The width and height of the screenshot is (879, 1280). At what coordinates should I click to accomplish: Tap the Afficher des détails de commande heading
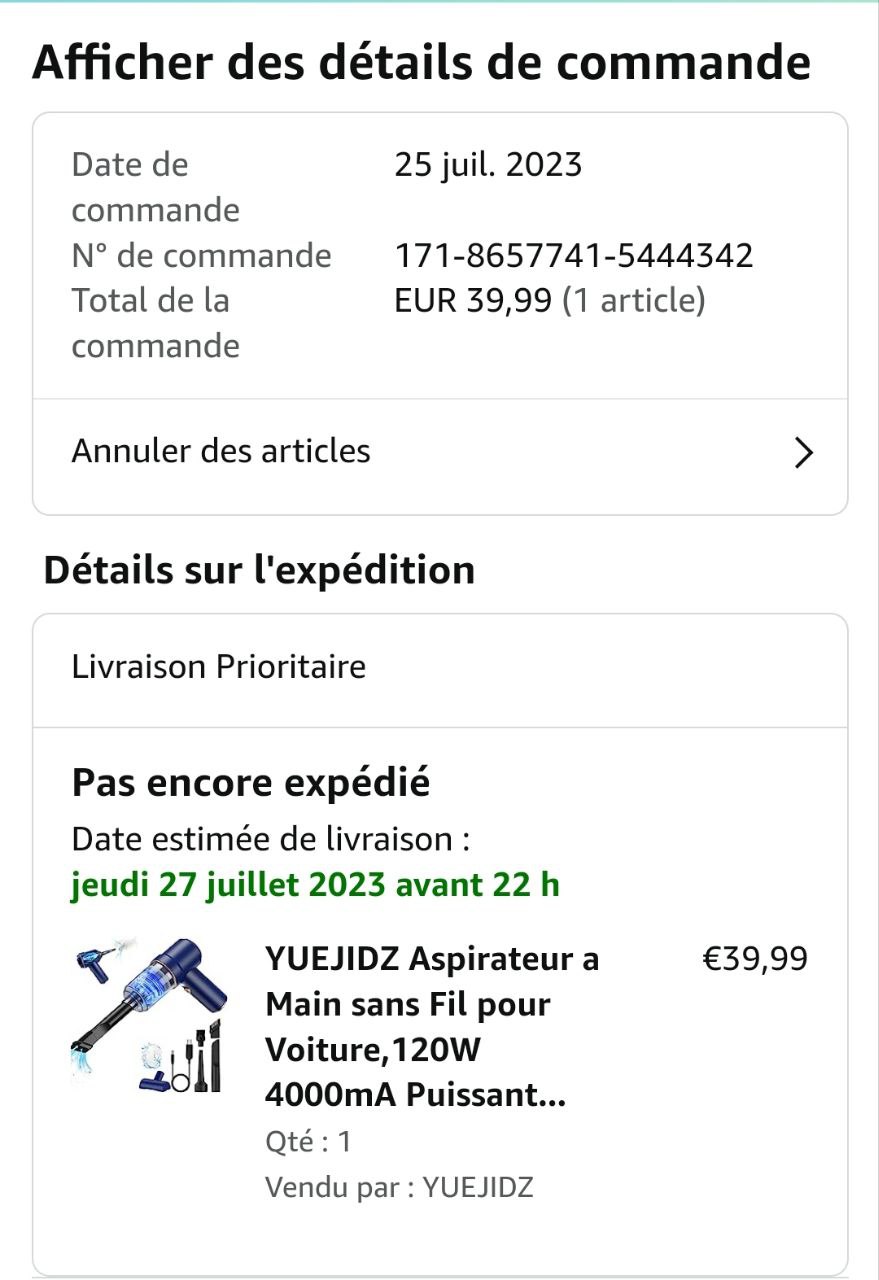point(421,64)
